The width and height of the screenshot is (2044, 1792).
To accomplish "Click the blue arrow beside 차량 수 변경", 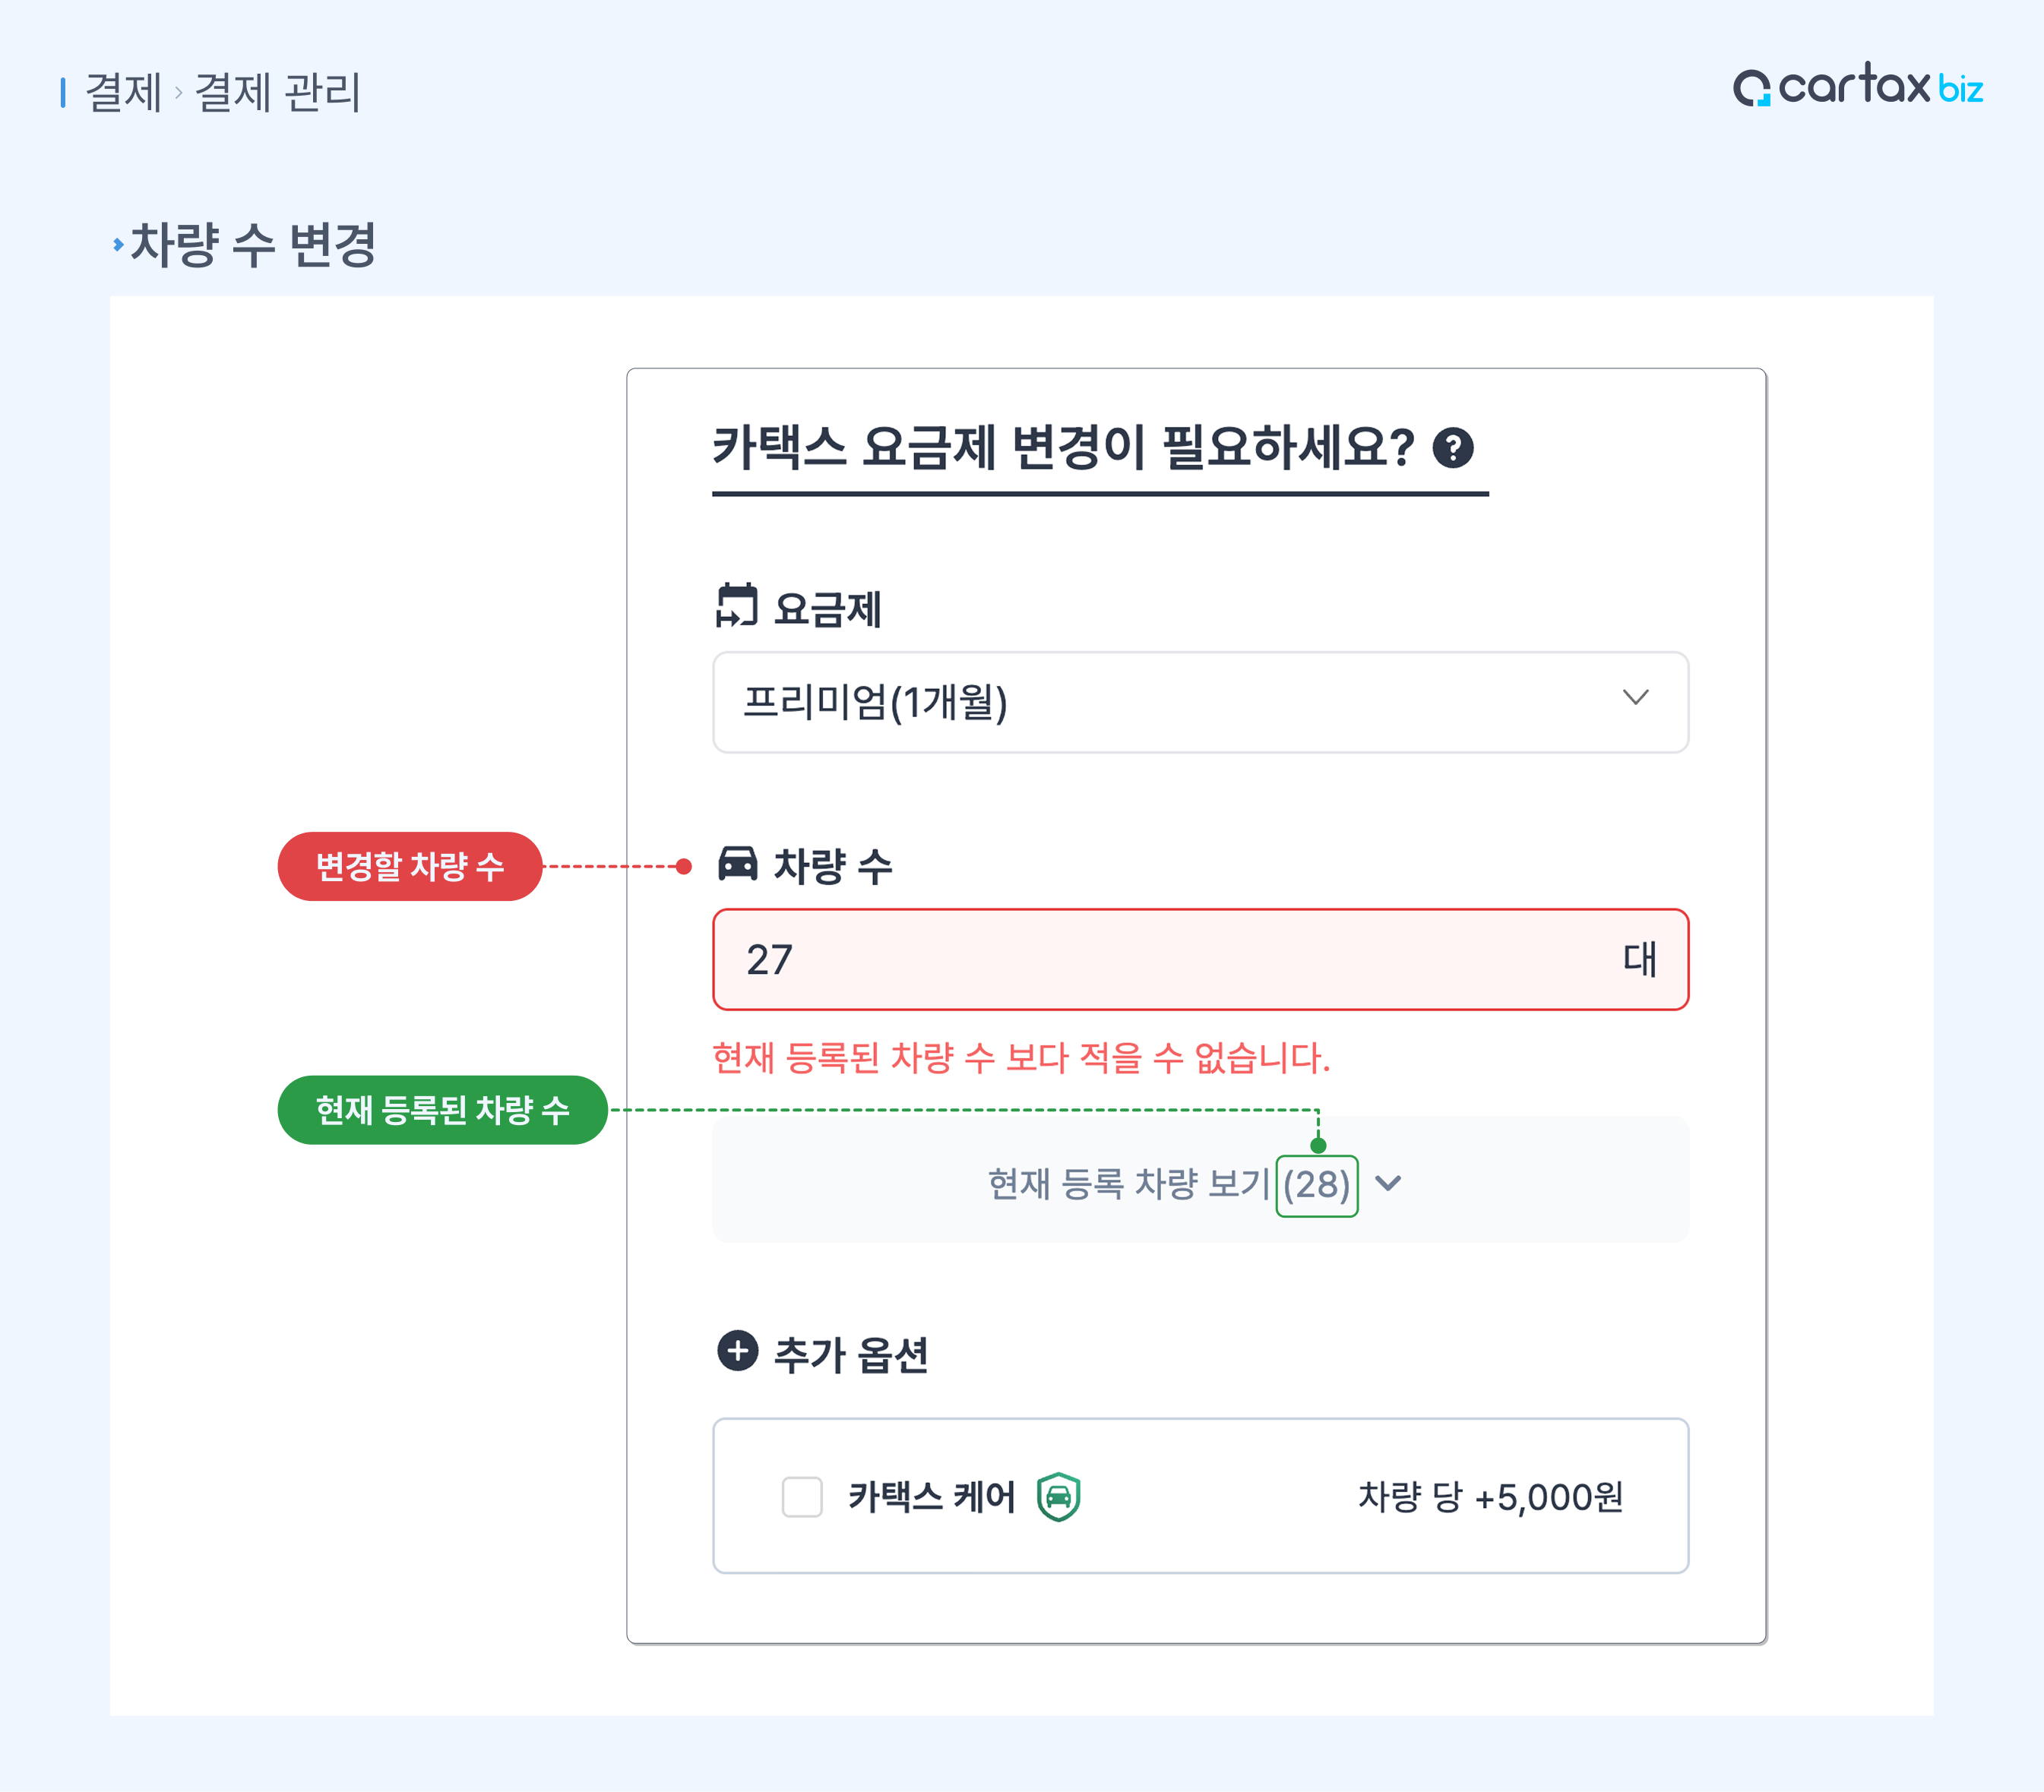I will (118, 244).
